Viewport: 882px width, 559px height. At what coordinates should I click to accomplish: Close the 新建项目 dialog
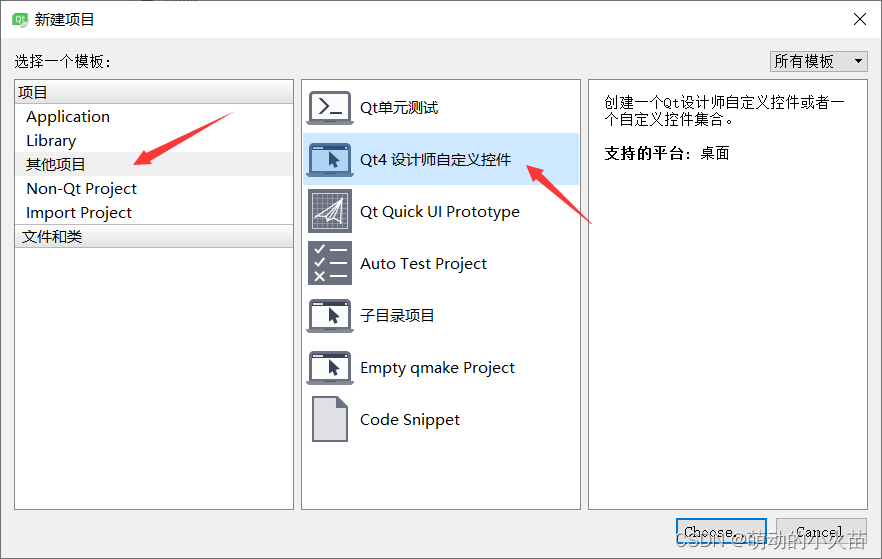pos(860,19)
